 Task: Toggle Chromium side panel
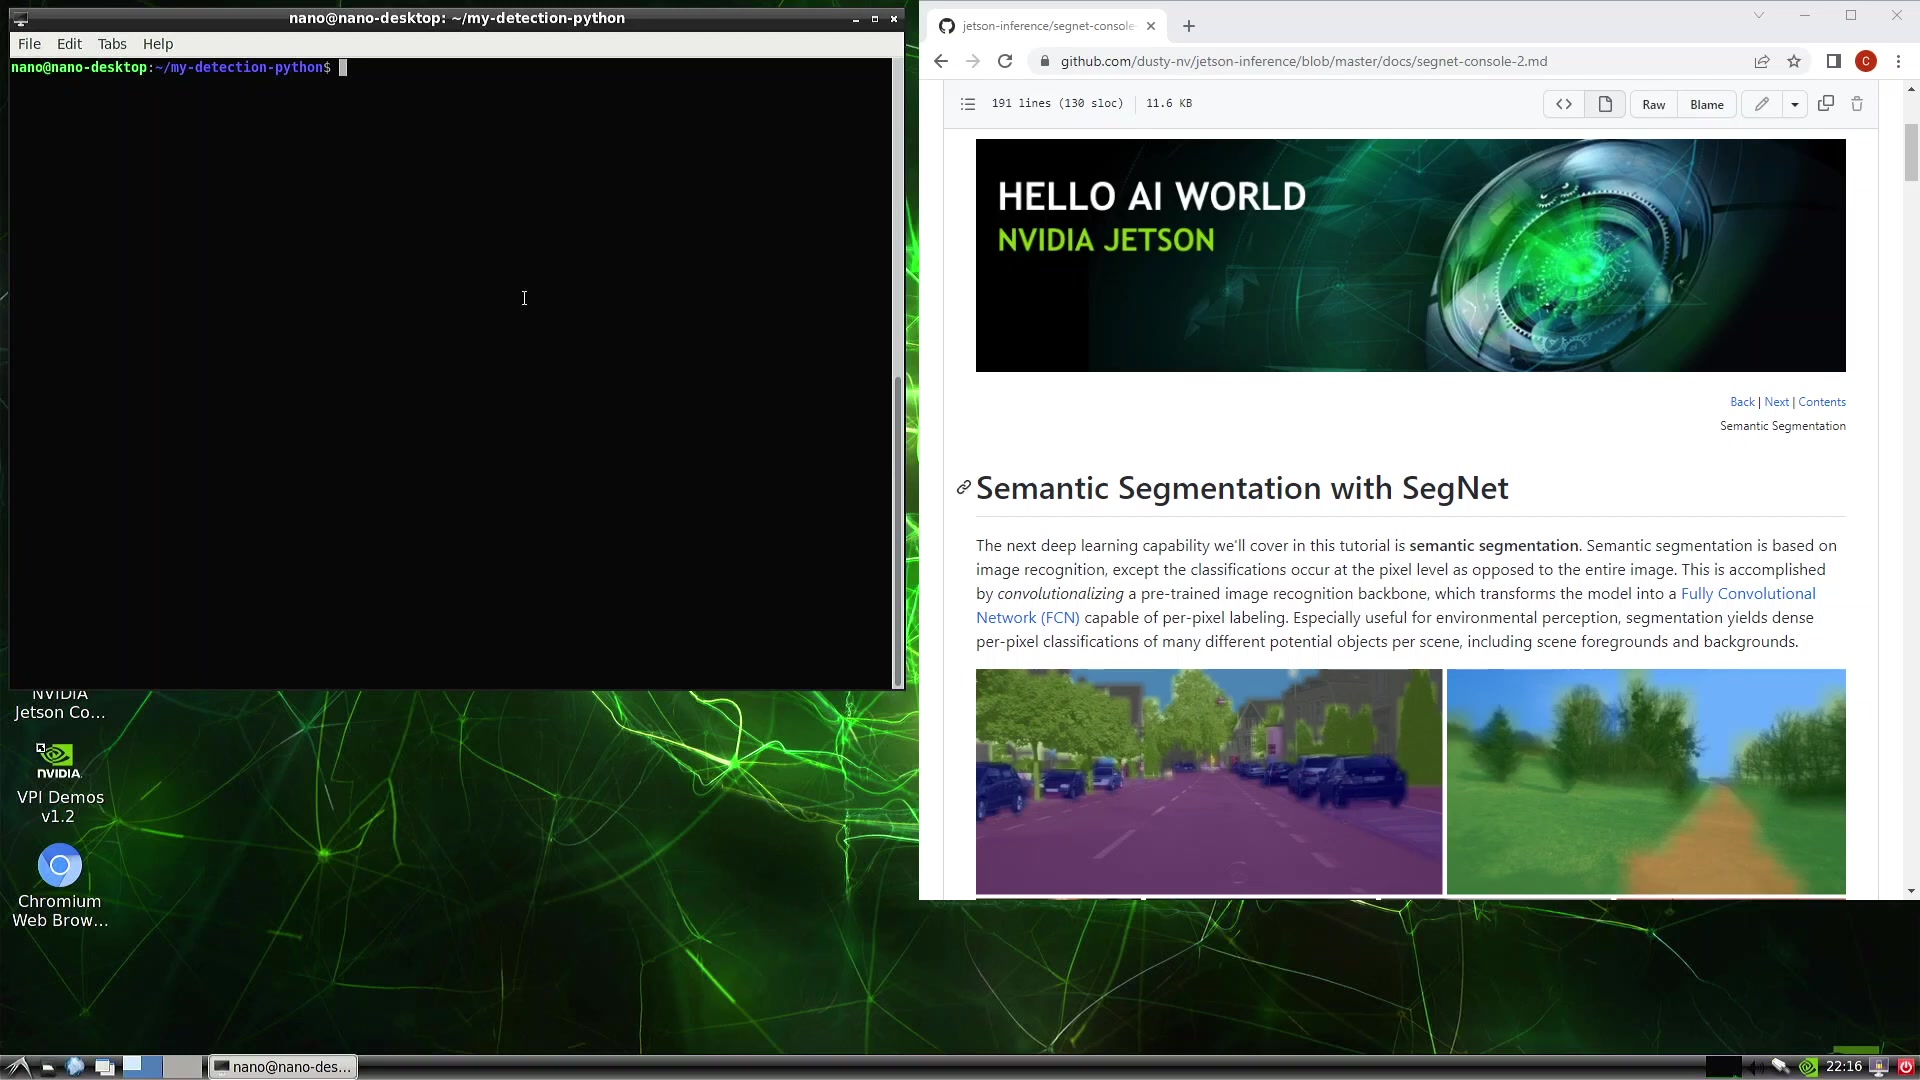click(1833, 62)
